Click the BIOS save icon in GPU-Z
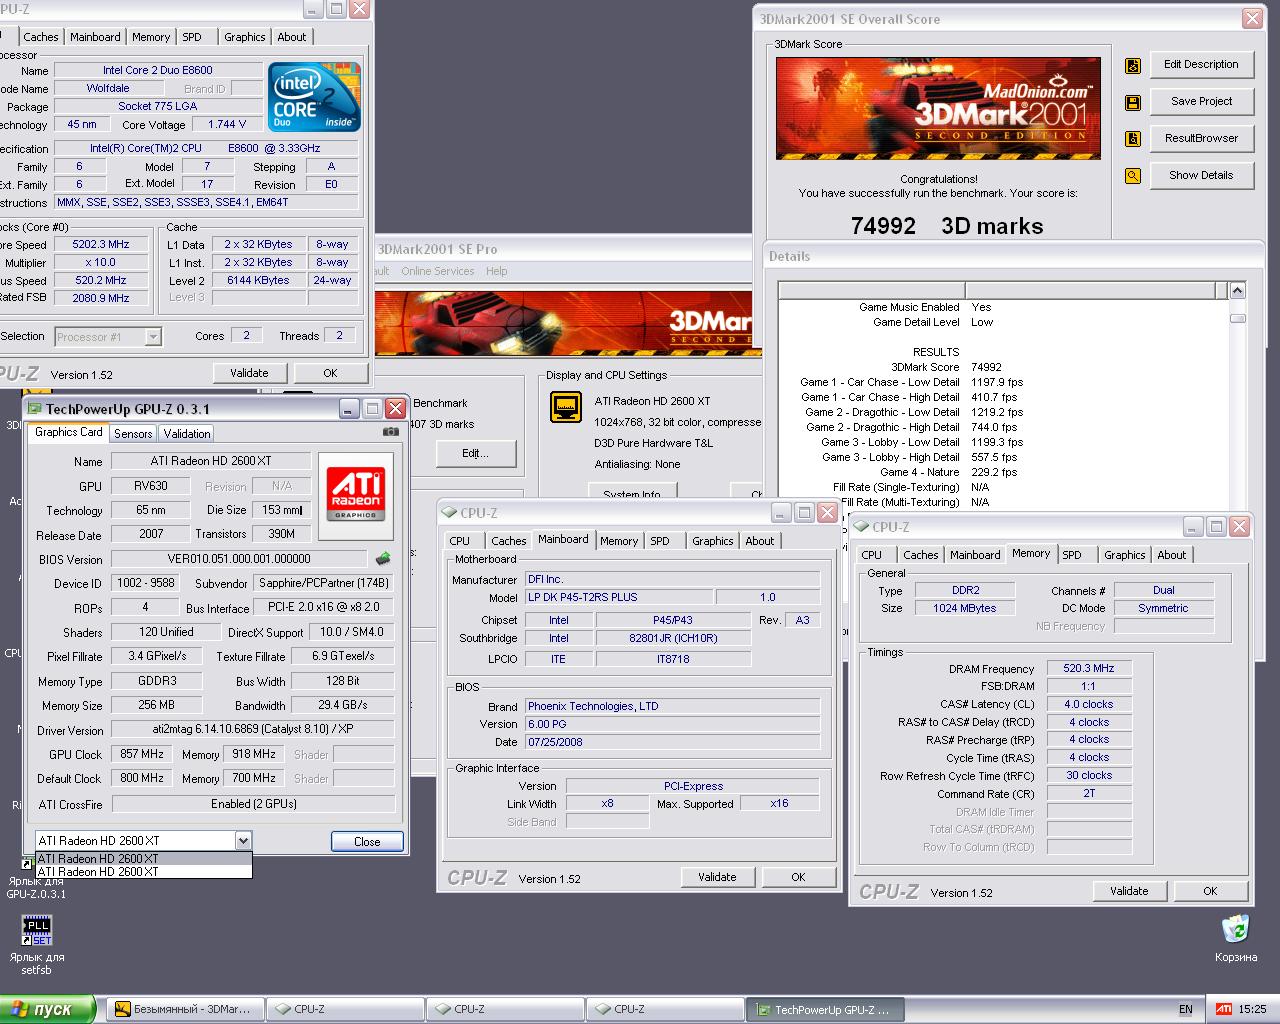Image resolution: width=1280 pixels, height=1024 pixels. (382, 558)
